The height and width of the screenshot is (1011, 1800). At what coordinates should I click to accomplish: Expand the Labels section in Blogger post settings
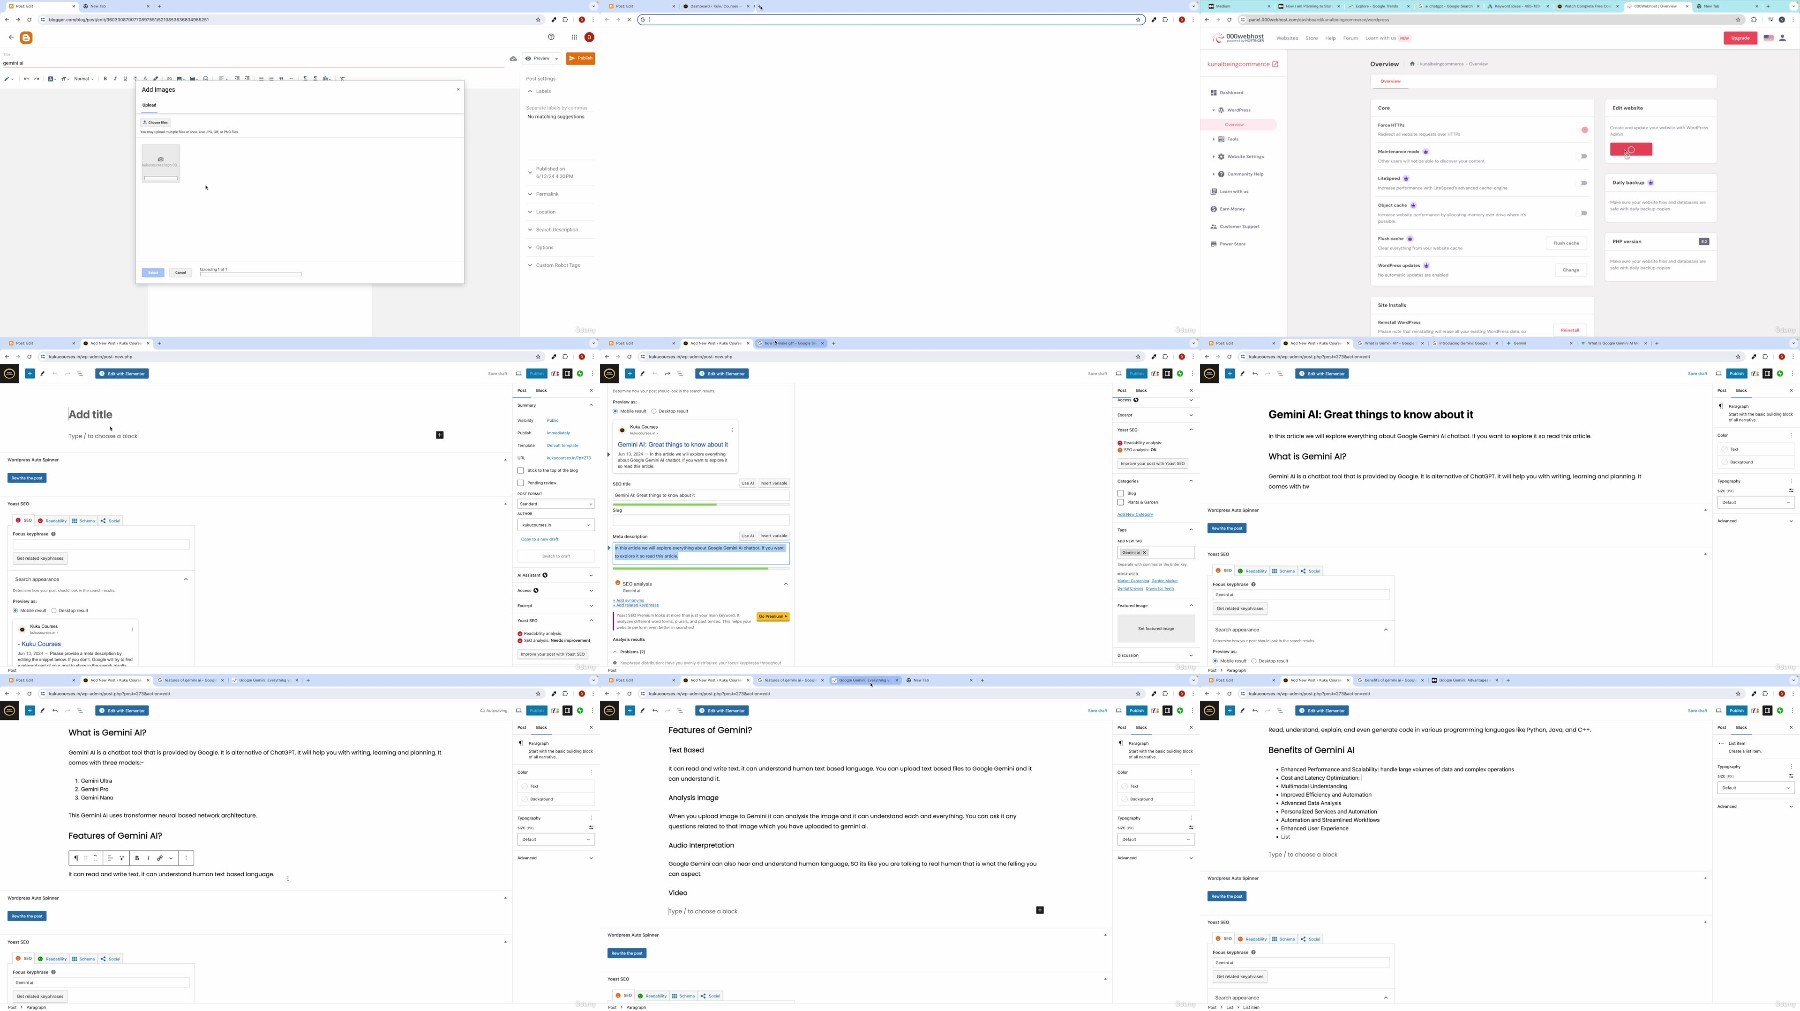coord(530,91)
